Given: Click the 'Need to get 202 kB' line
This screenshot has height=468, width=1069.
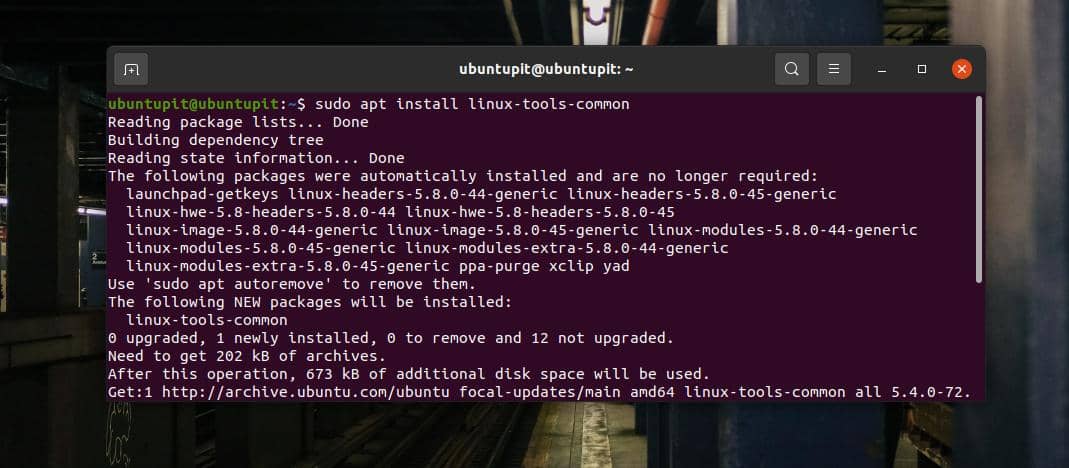Looking at the screenshot, I should [246, 356].
